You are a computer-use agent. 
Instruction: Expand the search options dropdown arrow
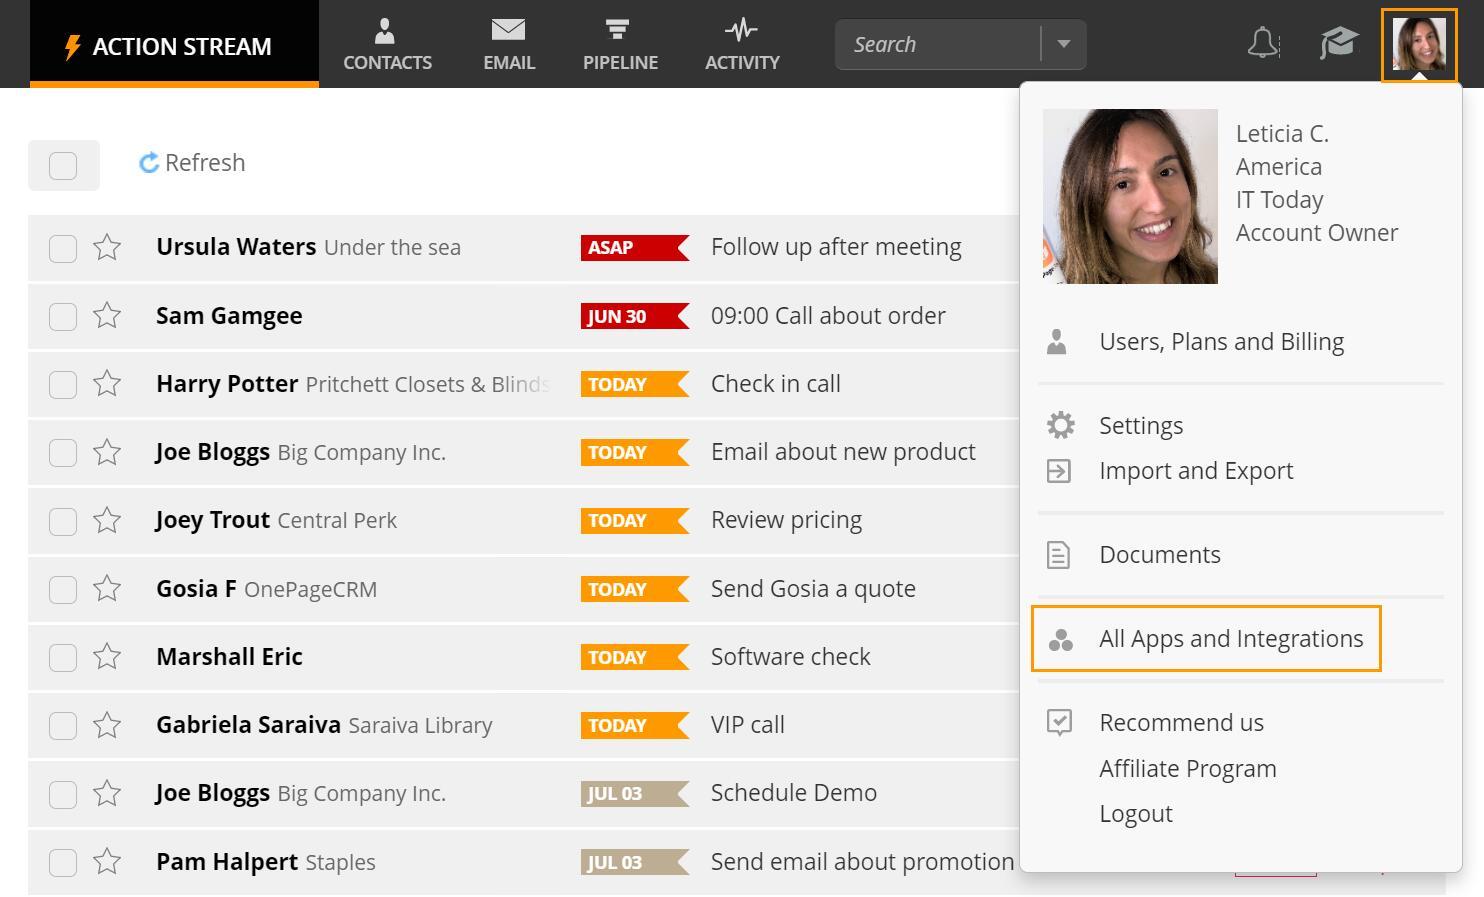1064,44
